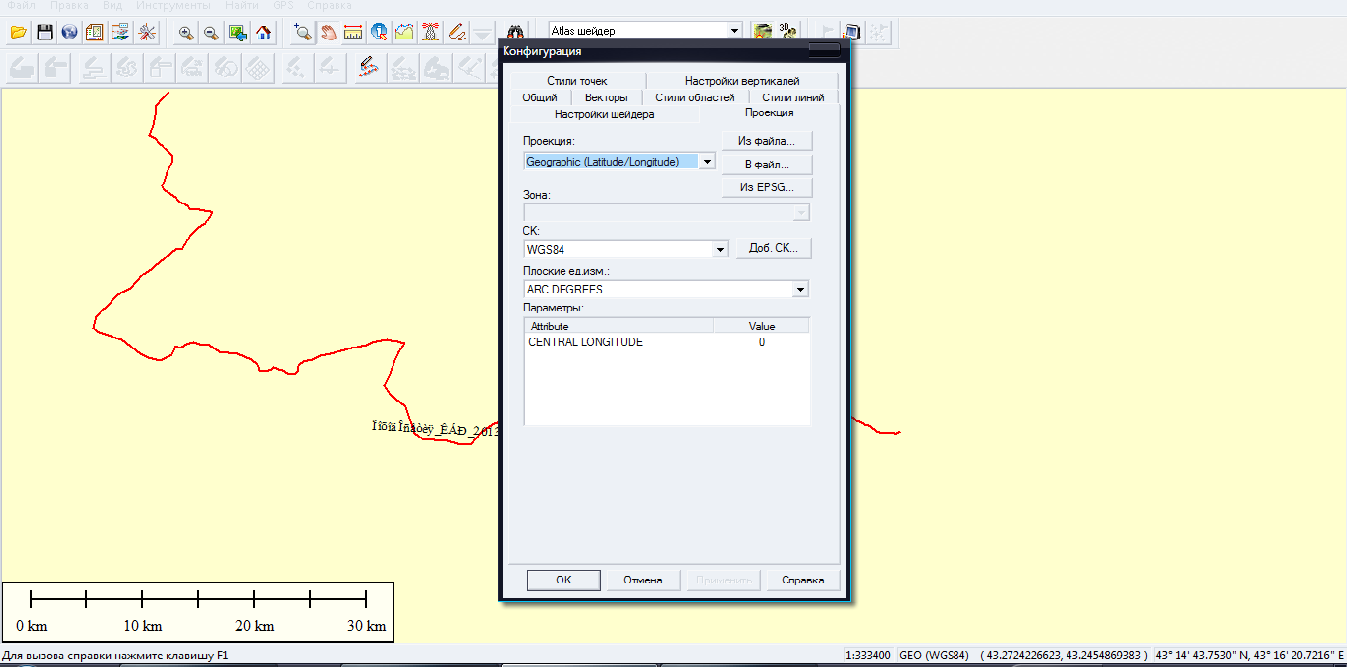Select the CENTRAL LONGITUDE parameter row

coord(666,342)
